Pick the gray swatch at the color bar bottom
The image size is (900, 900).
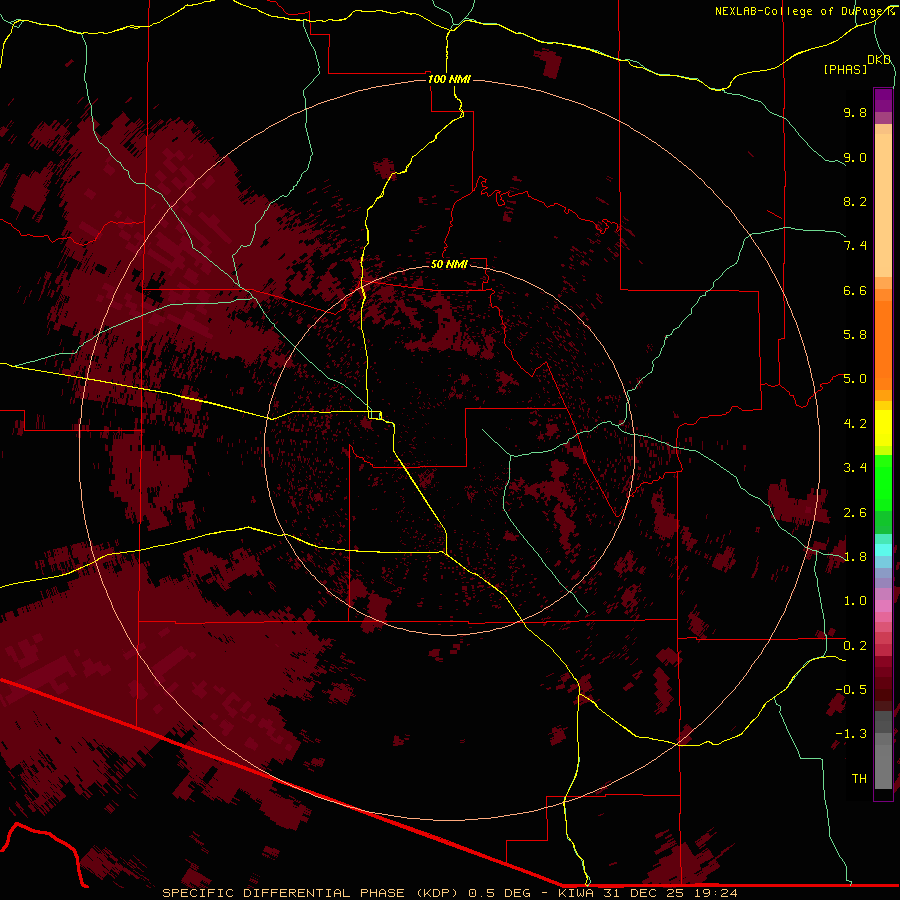[883, 769]
